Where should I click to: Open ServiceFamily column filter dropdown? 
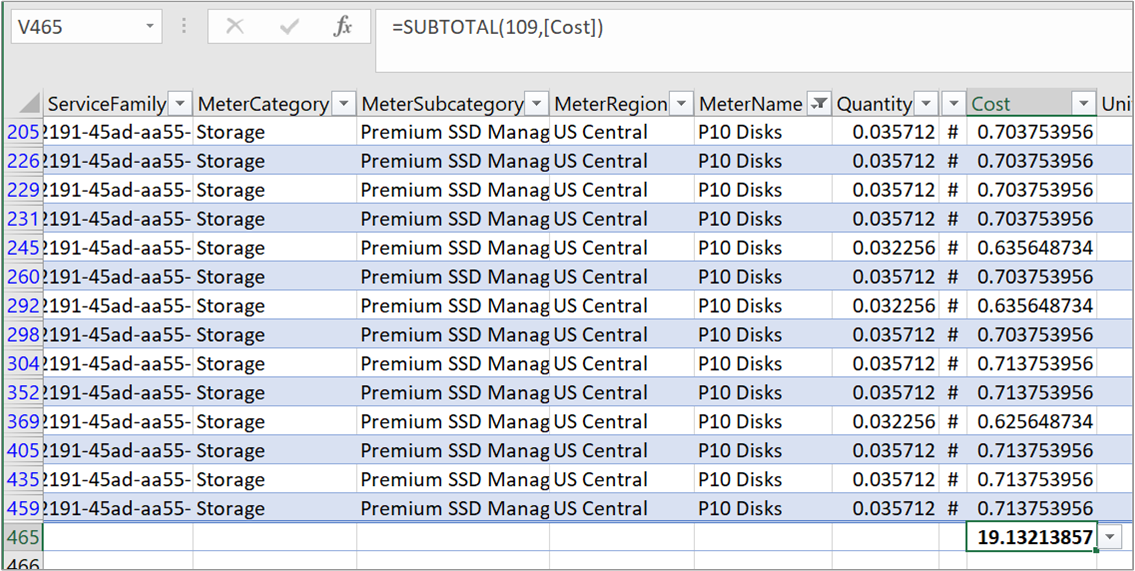(180, 104)
